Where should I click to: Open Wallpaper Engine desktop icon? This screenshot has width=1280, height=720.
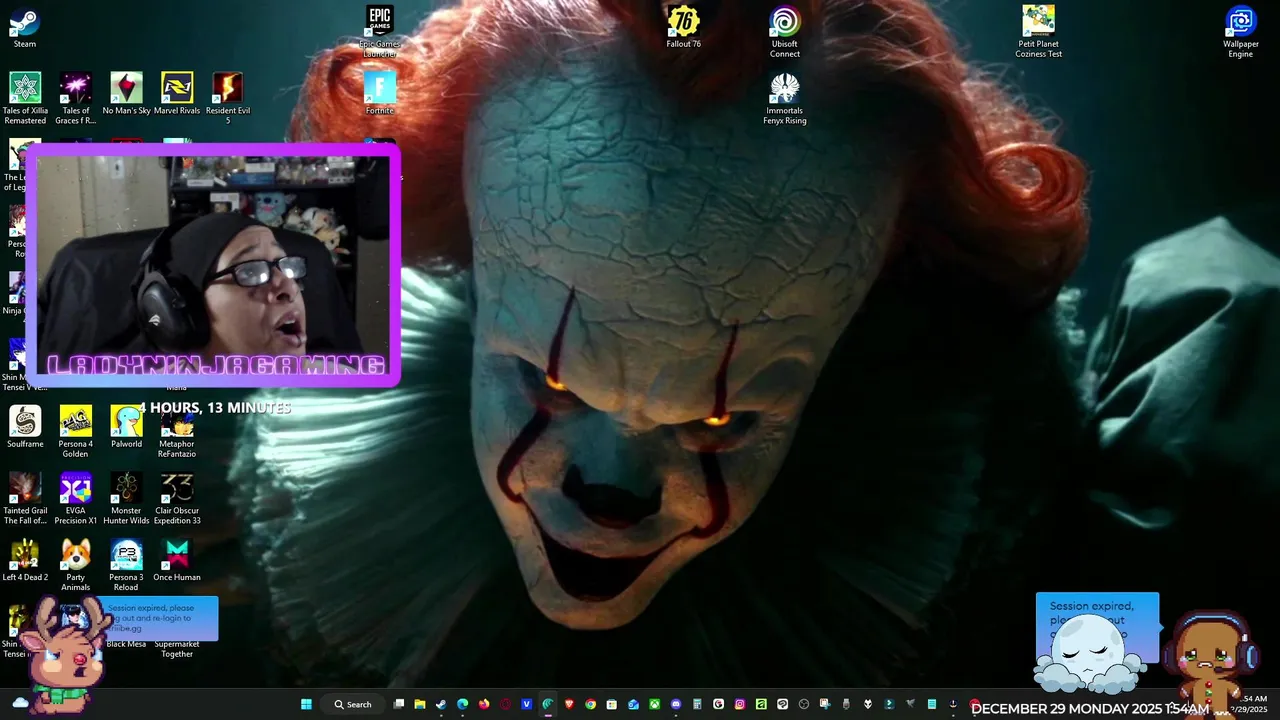pos(1240,31)
